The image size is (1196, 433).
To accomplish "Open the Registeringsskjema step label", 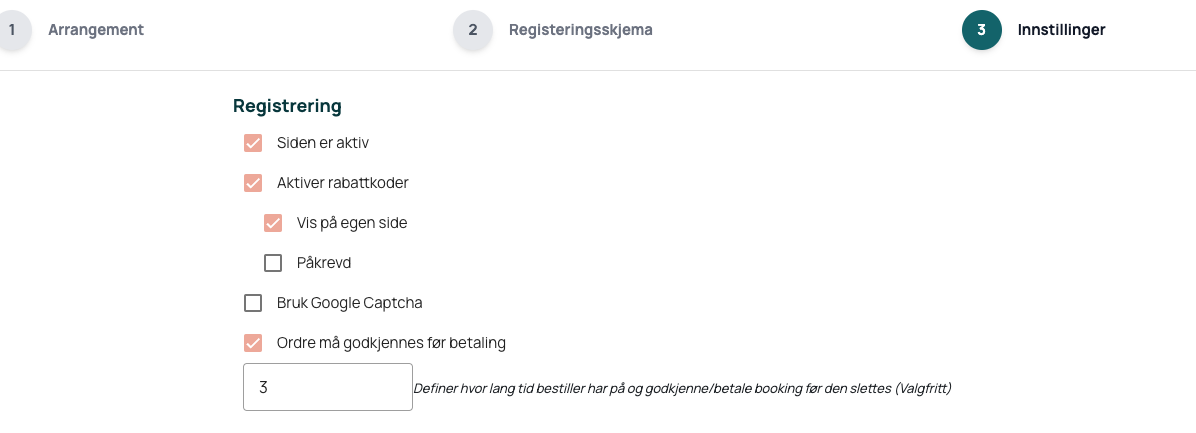I will [x=580, y=30].
